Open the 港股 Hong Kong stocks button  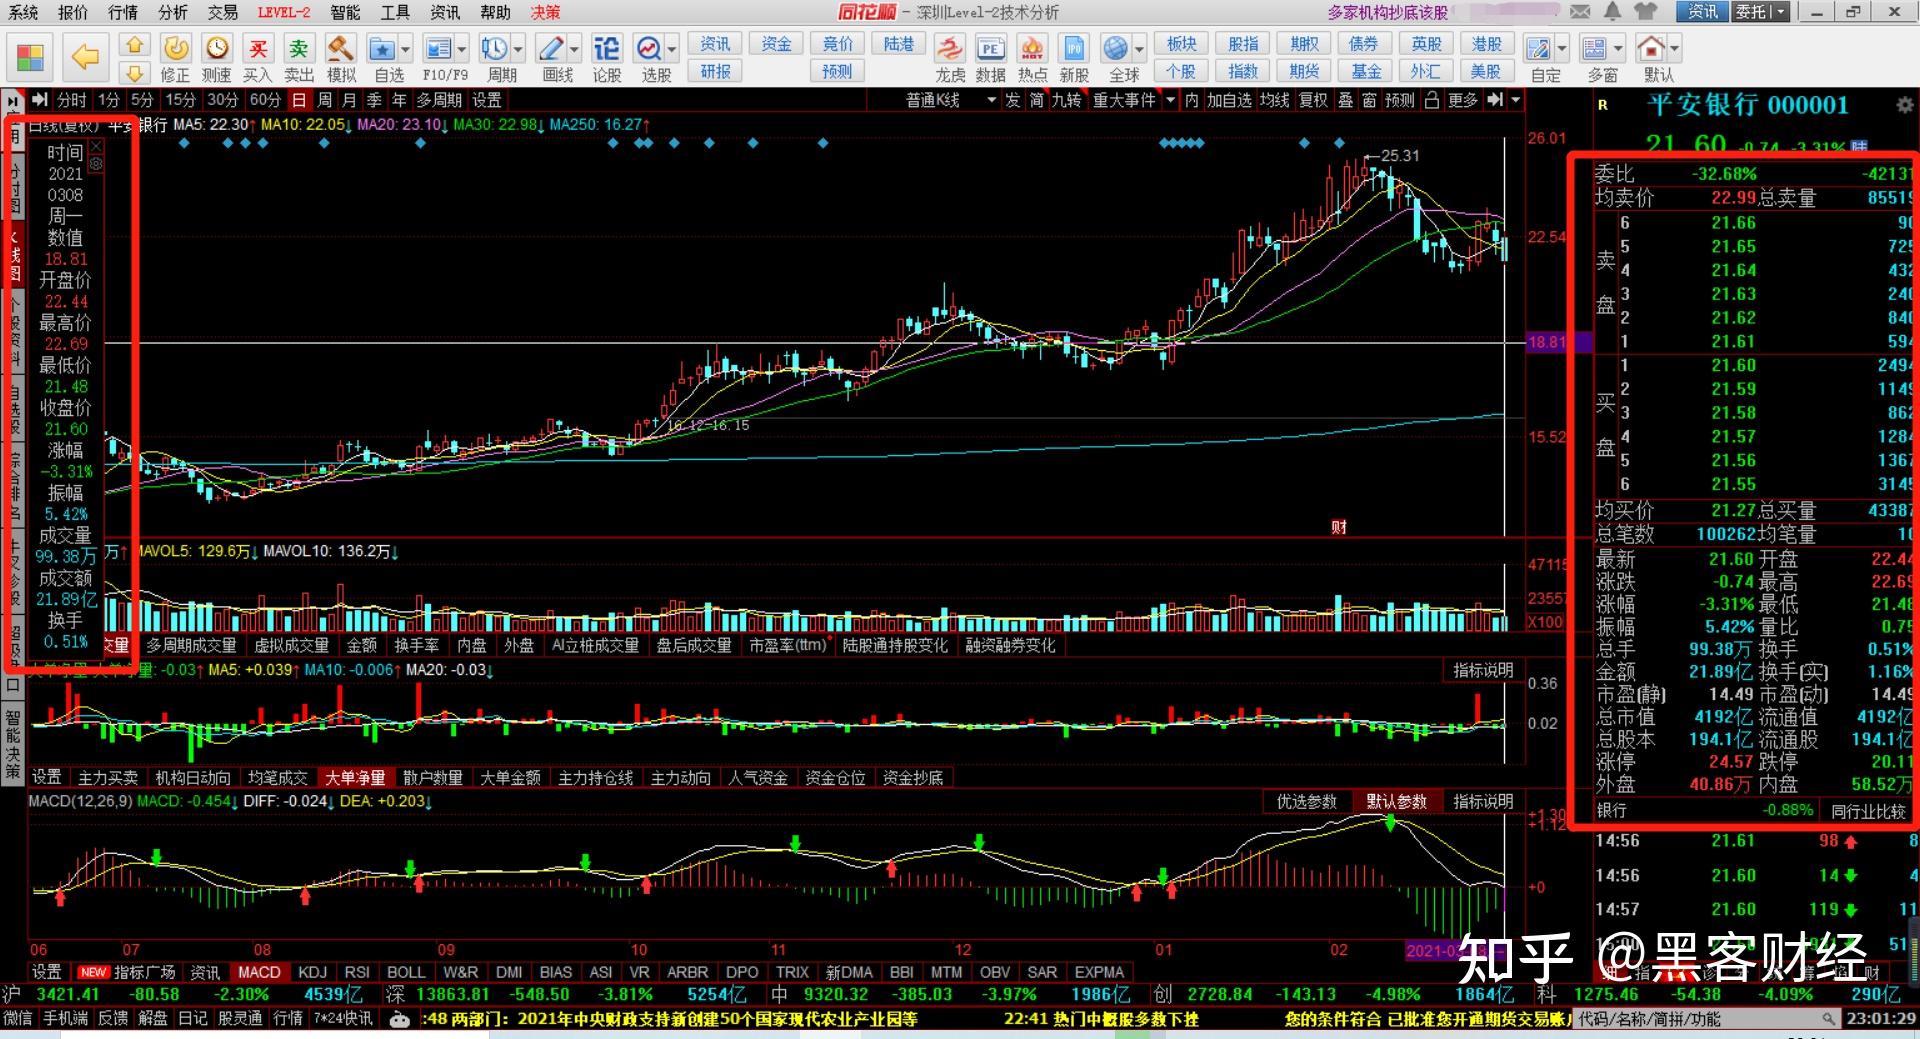[x=1486, y=44]
